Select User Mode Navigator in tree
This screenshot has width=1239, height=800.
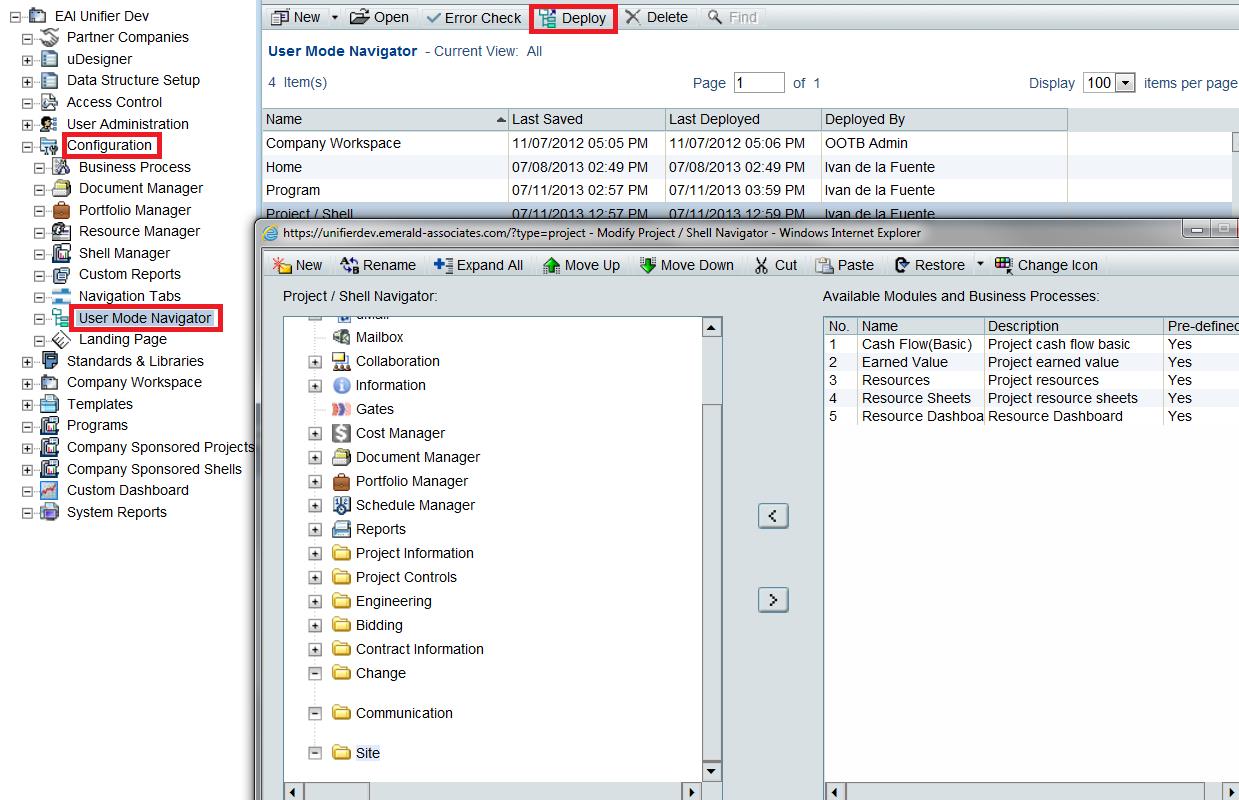[x=145, y=318]
